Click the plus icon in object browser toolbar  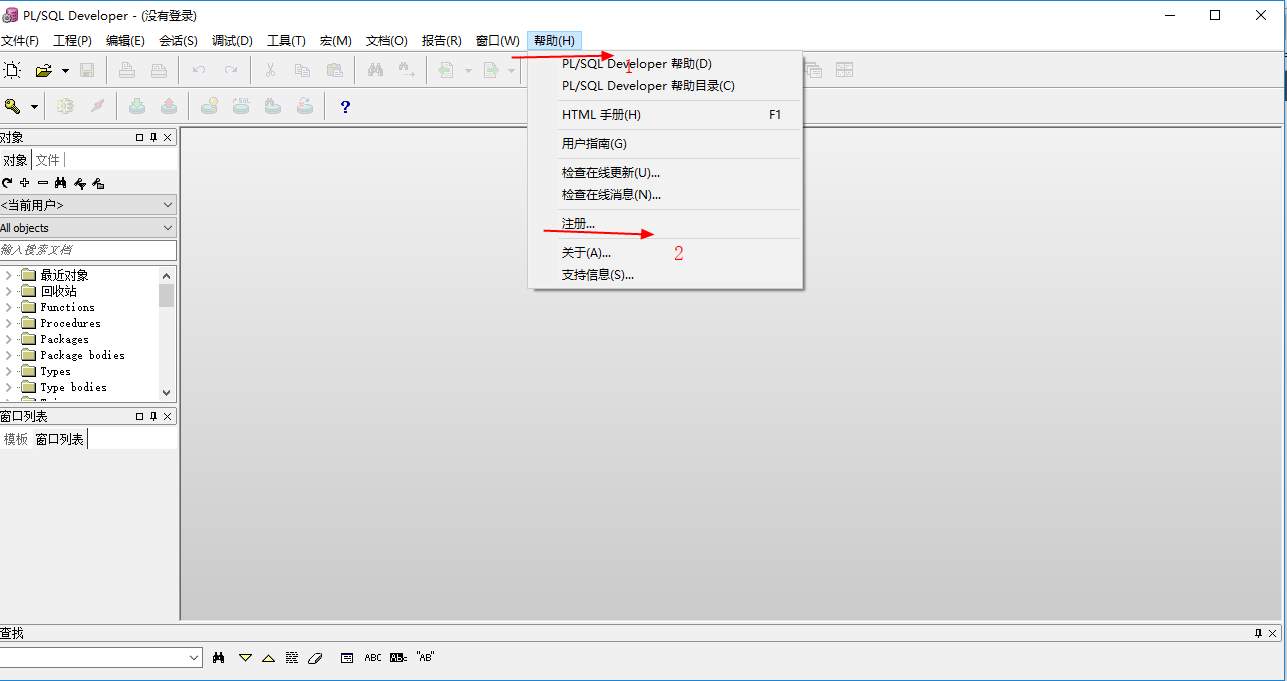click(25, 183)
